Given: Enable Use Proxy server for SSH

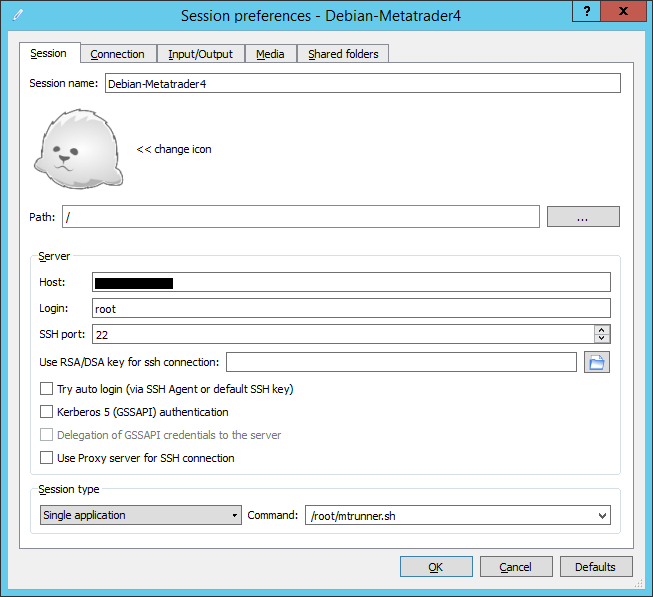Looking at the screenshot, I should [46, 458].
